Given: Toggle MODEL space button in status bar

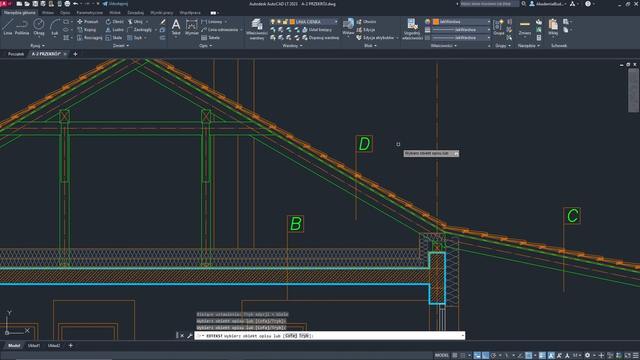Looking at the screenshot, I should 442,356.
